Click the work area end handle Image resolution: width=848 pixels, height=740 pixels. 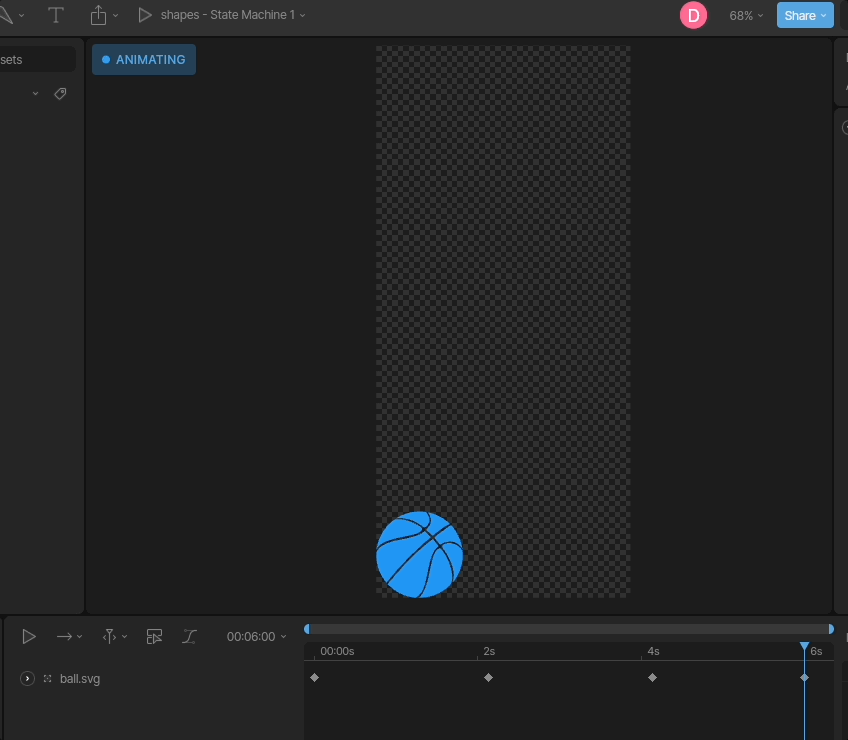[x=831, y=629]
